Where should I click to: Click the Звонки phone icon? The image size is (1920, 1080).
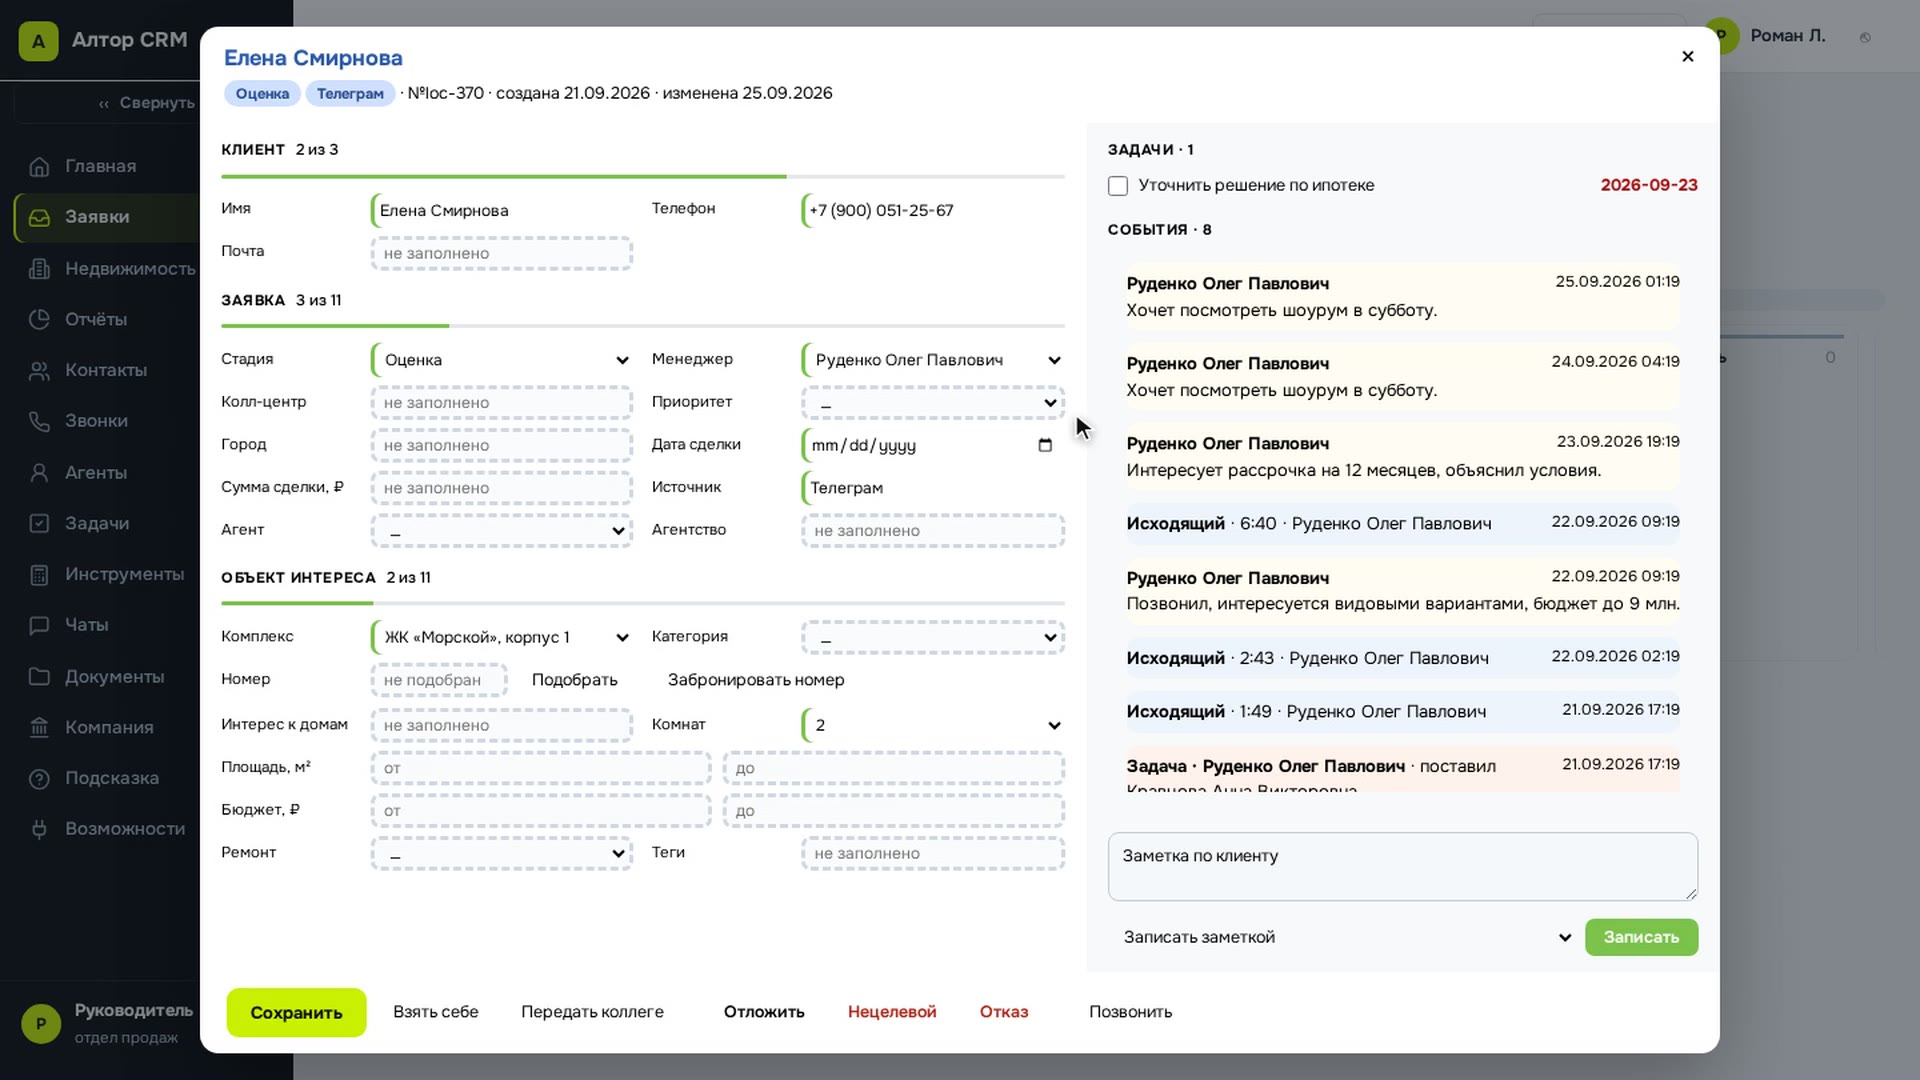[39, 421]
